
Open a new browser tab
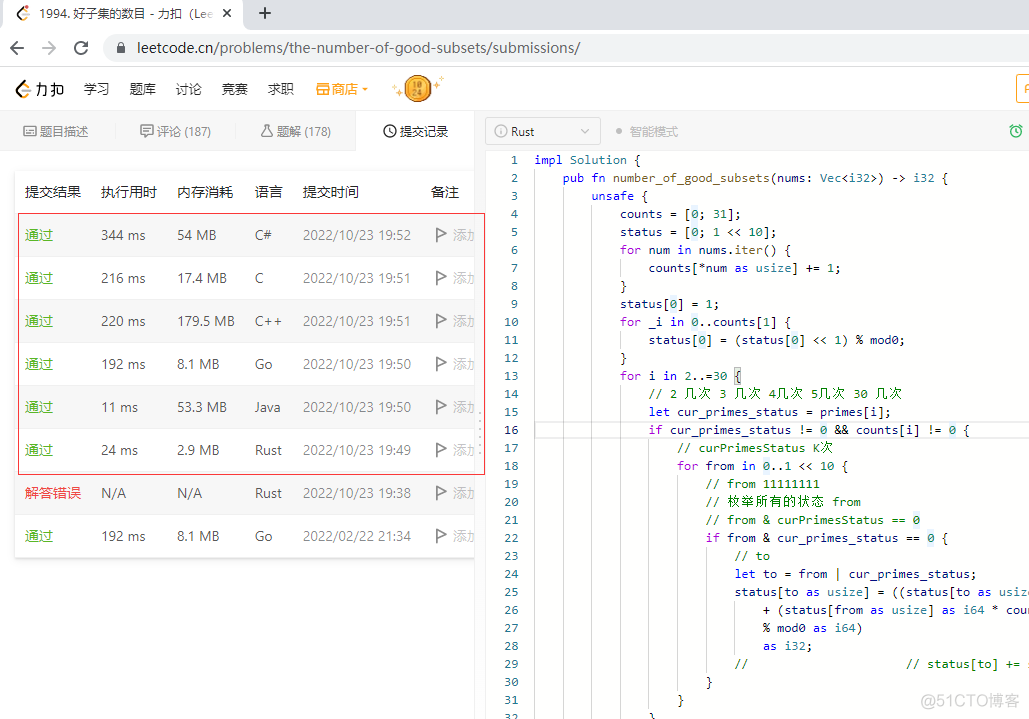[x=264, y=13]
